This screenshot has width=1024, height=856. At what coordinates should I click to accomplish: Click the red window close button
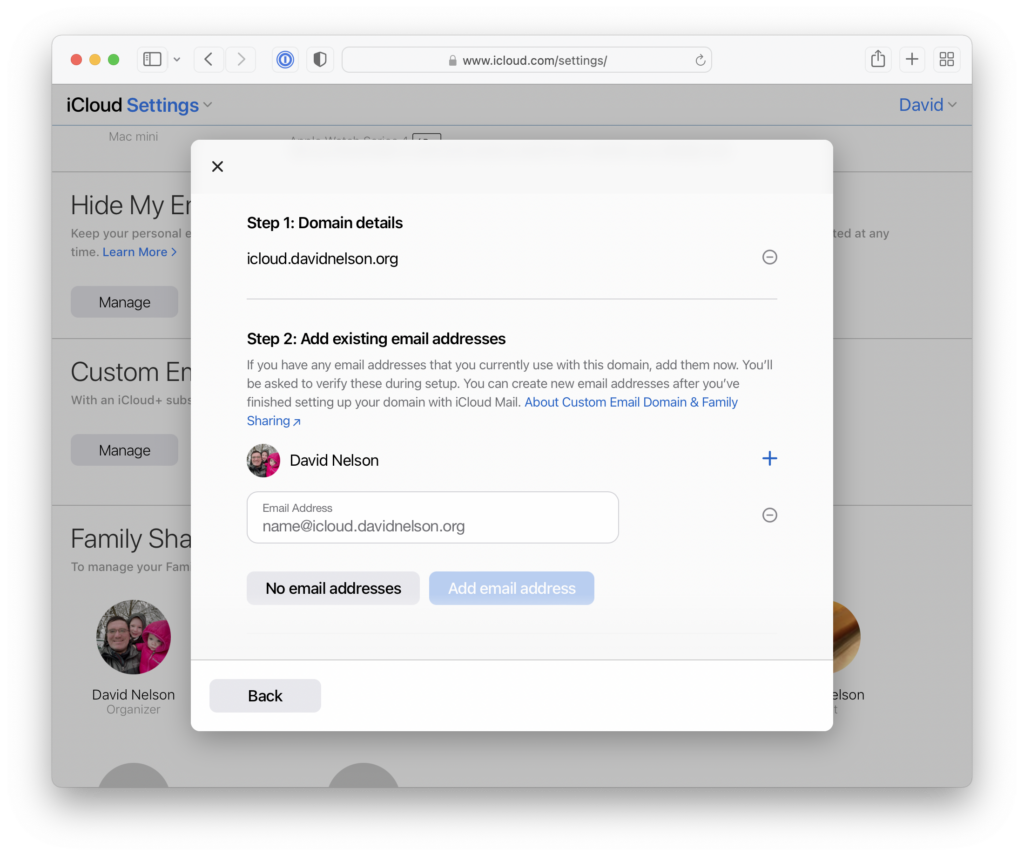[x=76, y=59]
